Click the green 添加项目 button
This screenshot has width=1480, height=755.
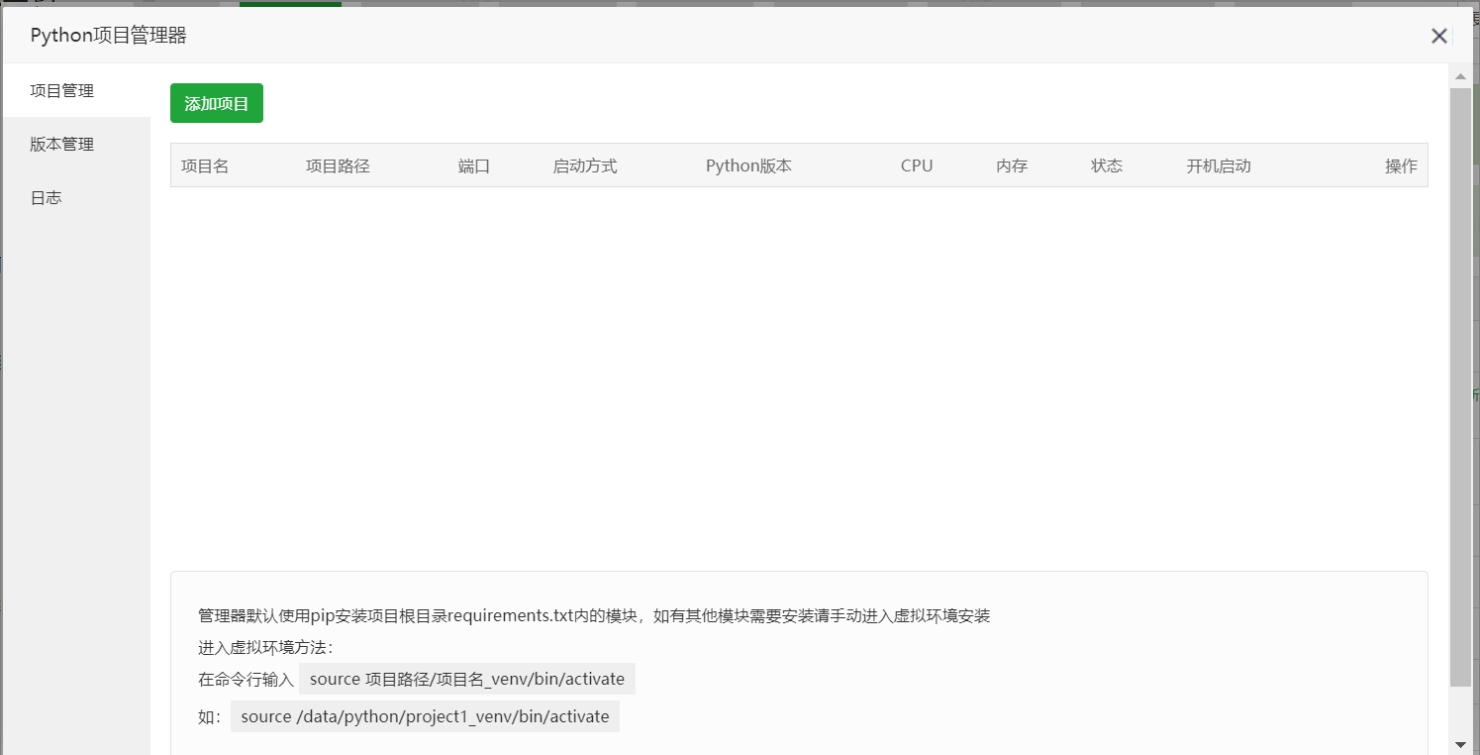(x=216, y=102)
